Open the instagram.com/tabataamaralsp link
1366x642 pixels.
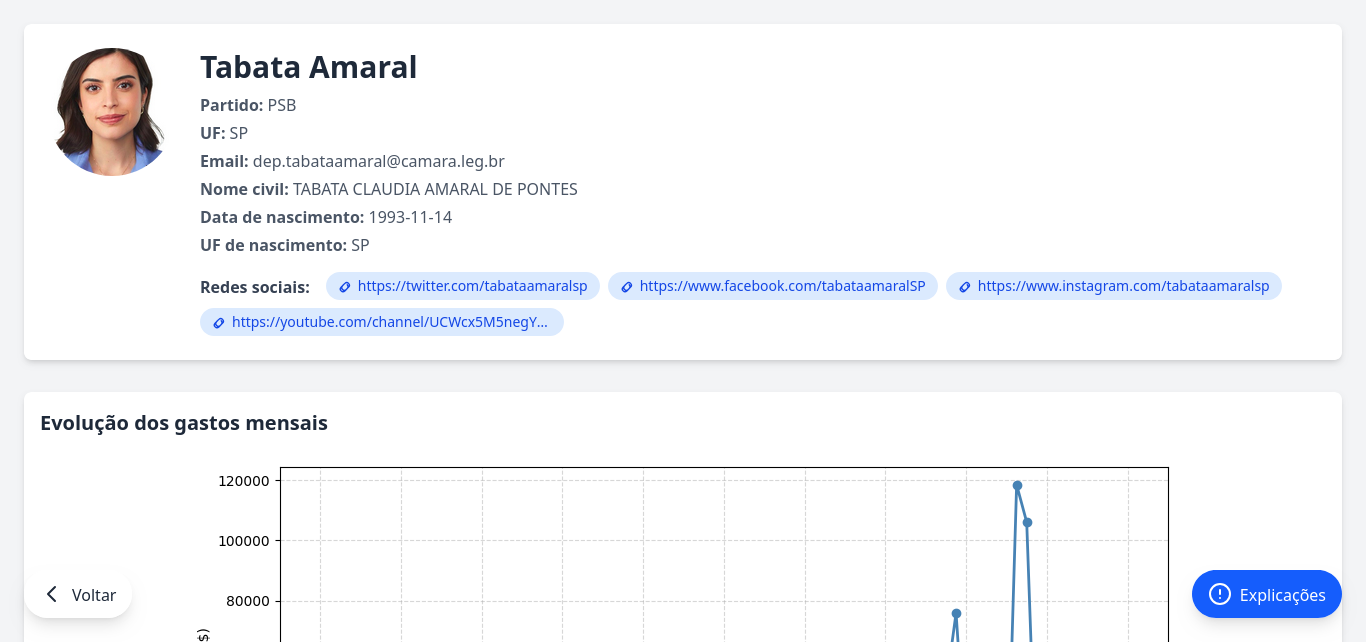coord(1123,286)
